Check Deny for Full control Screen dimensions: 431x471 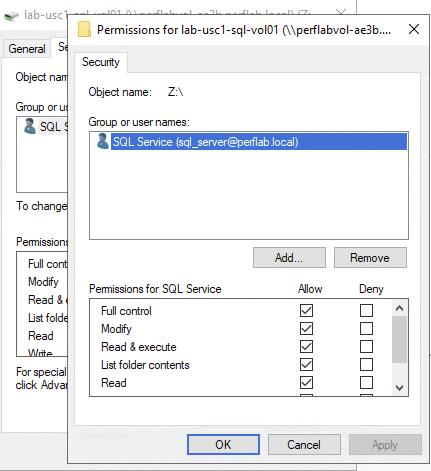coord(366,311)
